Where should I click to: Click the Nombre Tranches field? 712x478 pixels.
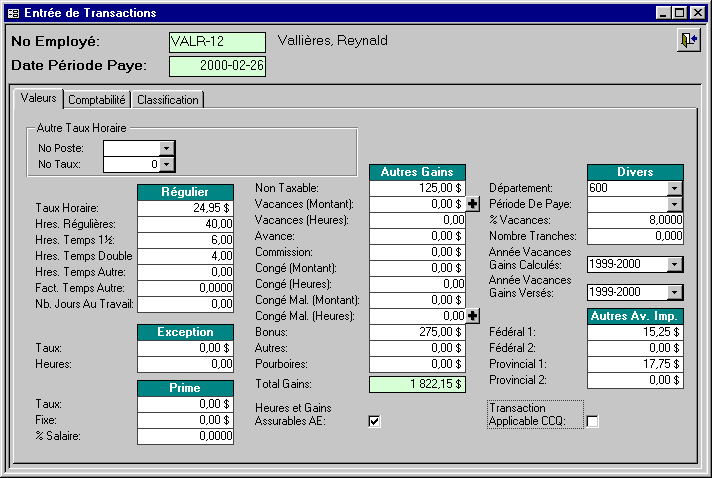635,236
